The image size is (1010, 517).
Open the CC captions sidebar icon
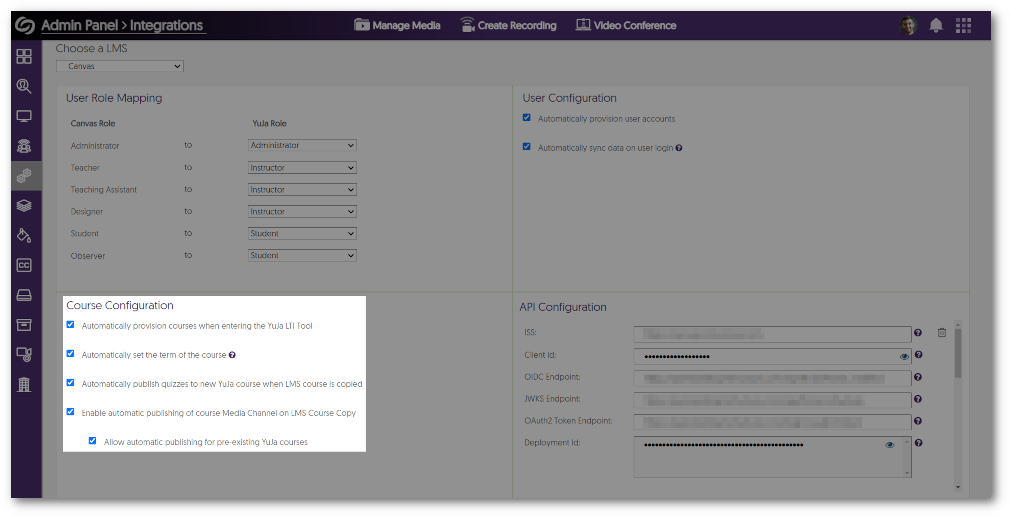pos(24,265)
